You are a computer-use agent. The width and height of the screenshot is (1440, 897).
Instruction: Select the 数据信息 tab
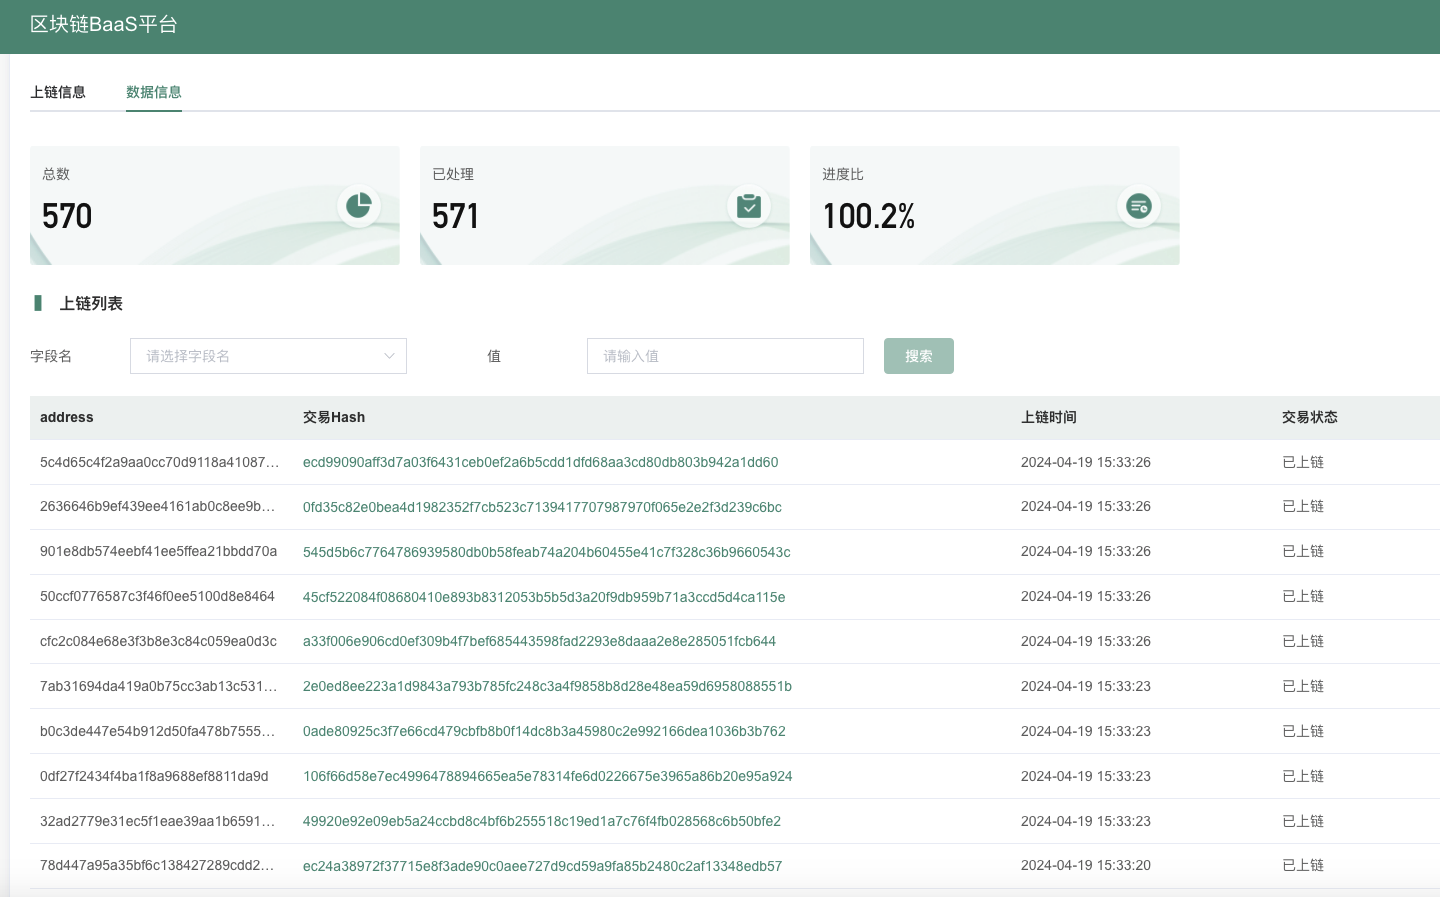tap(154, 92)
